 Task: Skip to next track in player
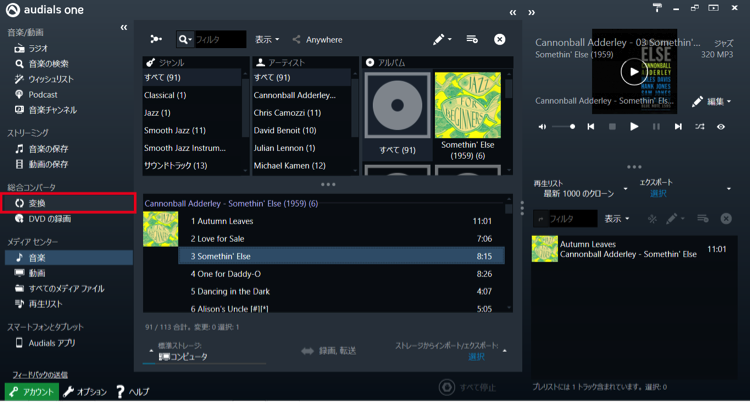(x=678, y=127)
